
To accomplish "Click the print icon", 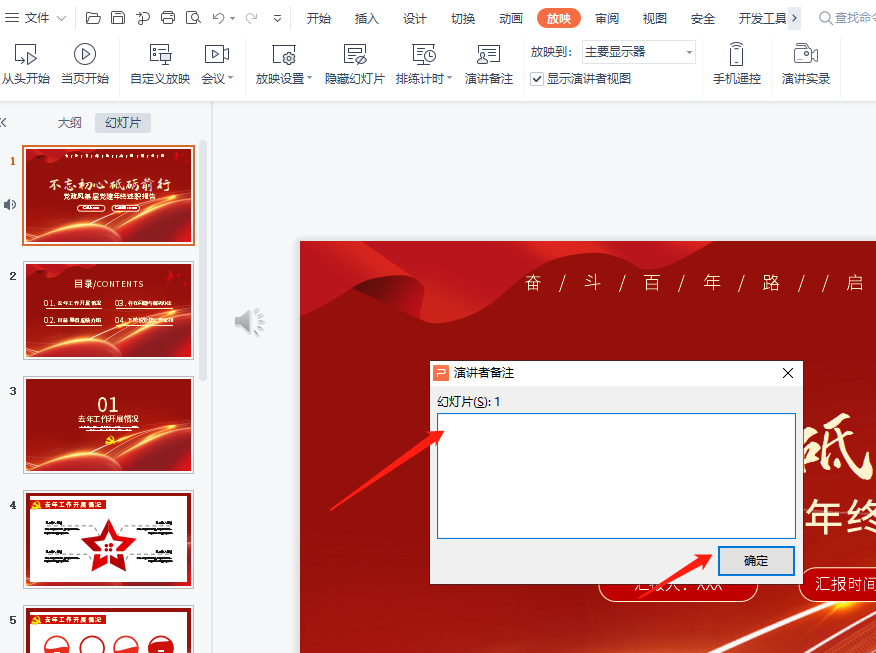I will pyautogui.click(x=168, y=18).
